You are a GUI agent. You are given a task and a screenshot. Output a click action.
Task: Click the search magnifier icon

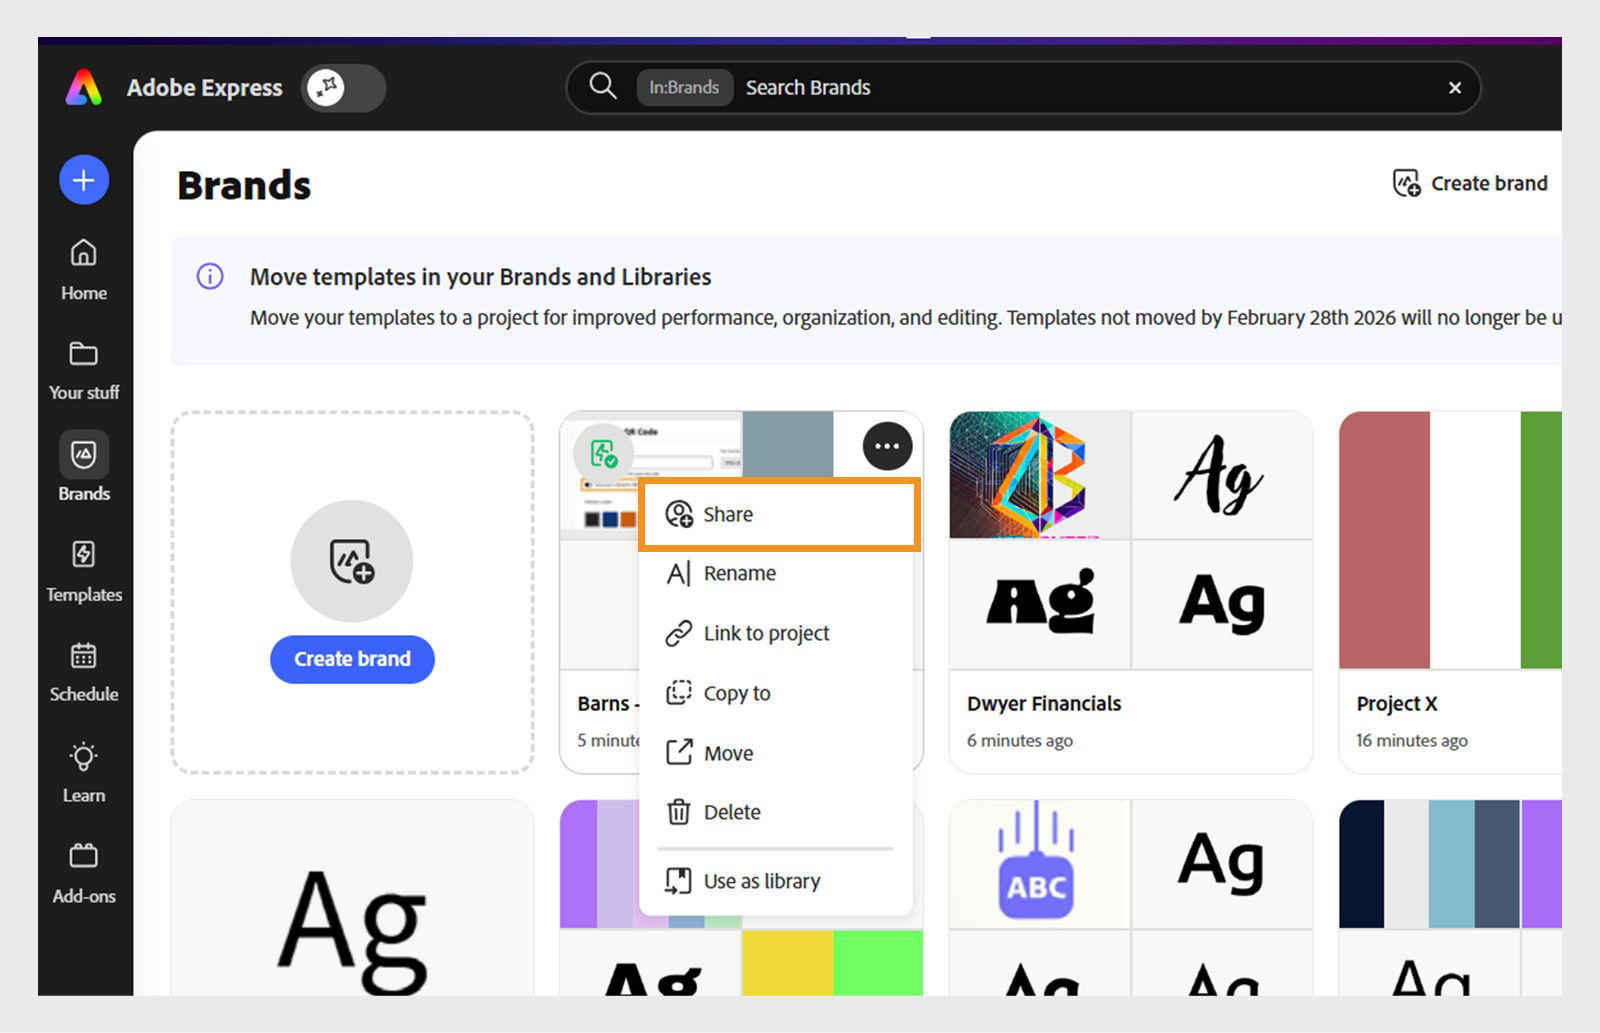pyautogui.click(x=602, y=86)
